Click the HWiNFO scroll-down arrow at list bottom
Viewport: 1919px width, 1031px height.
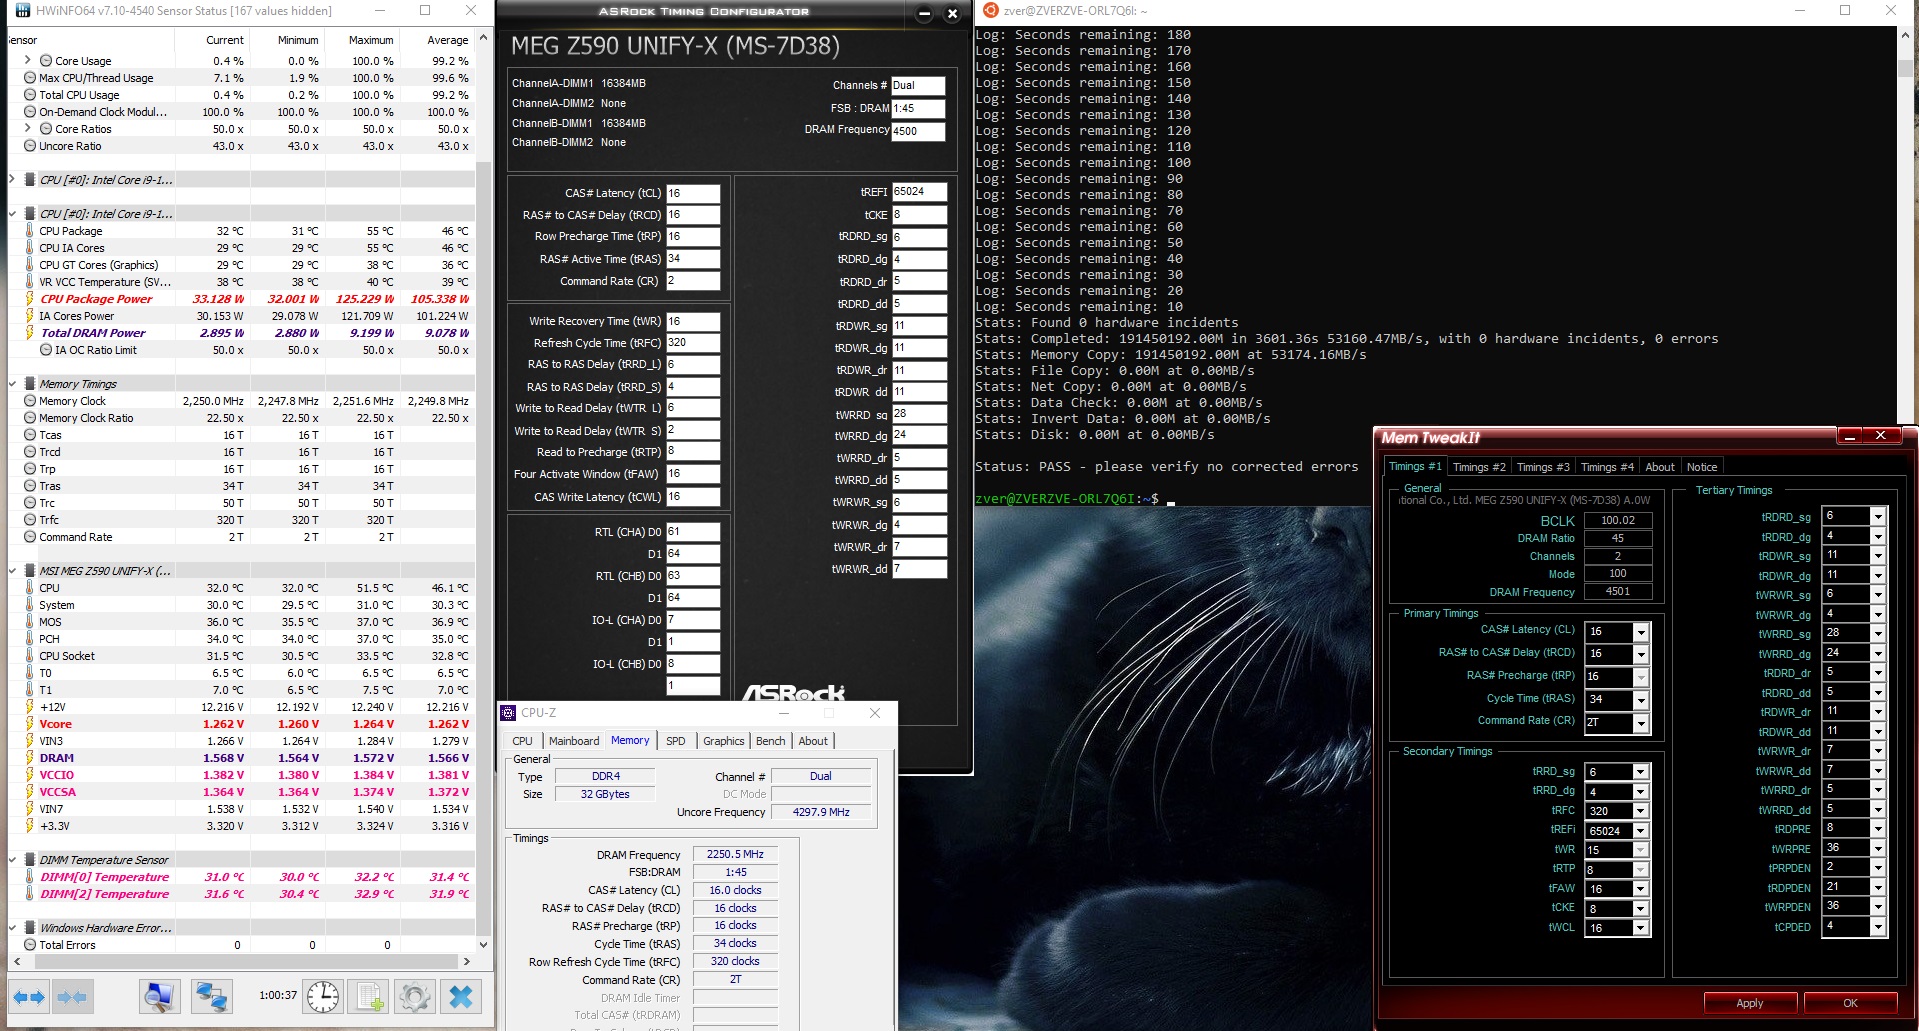(484, 945)
